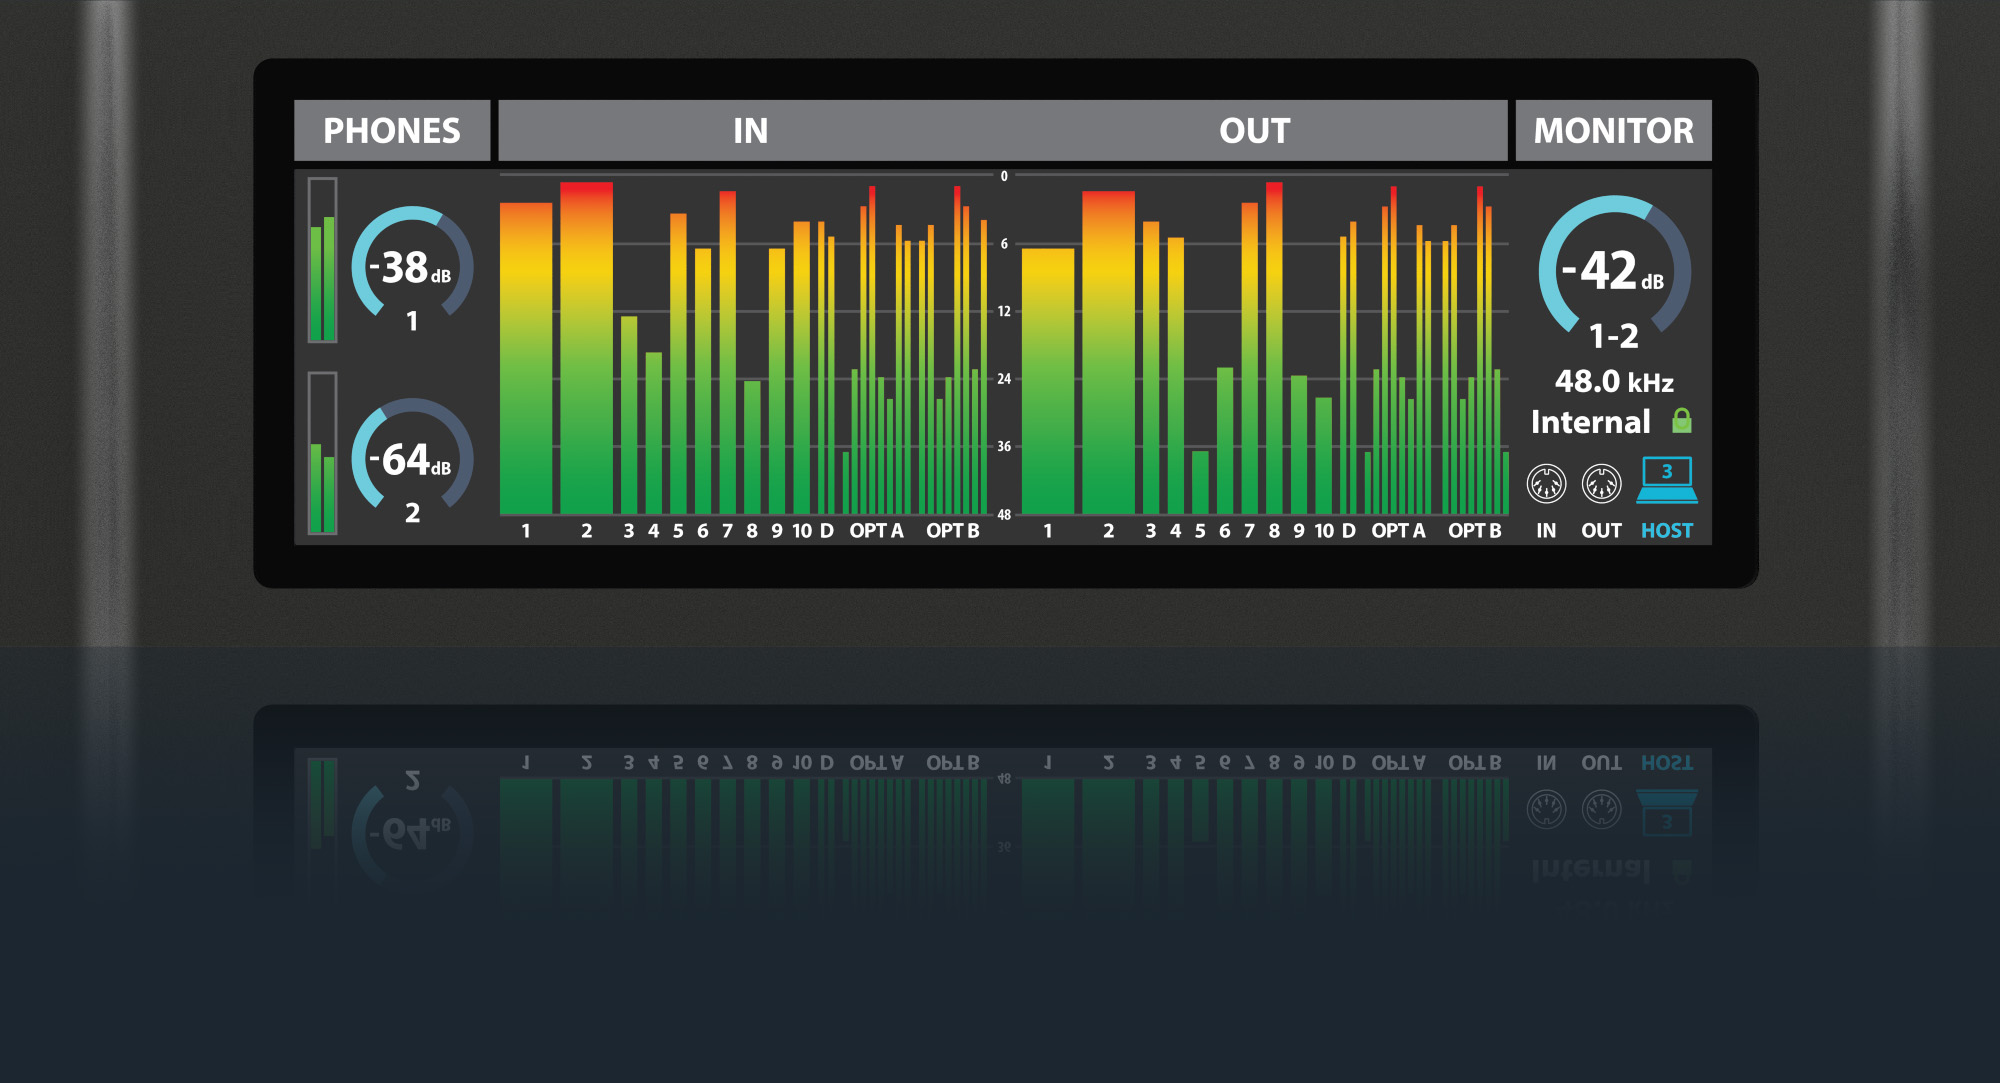2000x1083 pixels.
Task: Click output channel 1 meter bar
Action: tap(1047, 380)
